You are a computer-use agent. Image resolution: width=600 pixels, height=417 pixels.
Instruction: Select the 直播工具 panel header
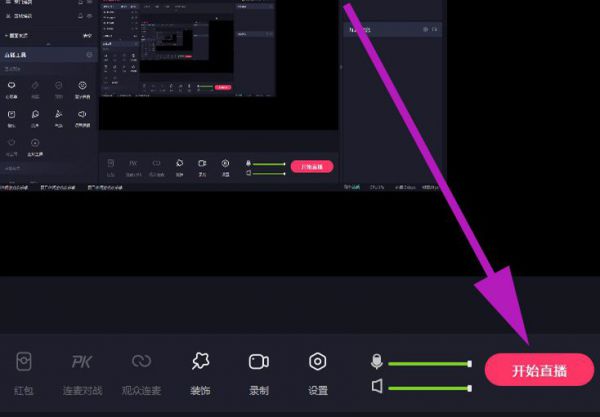(19, 54)
